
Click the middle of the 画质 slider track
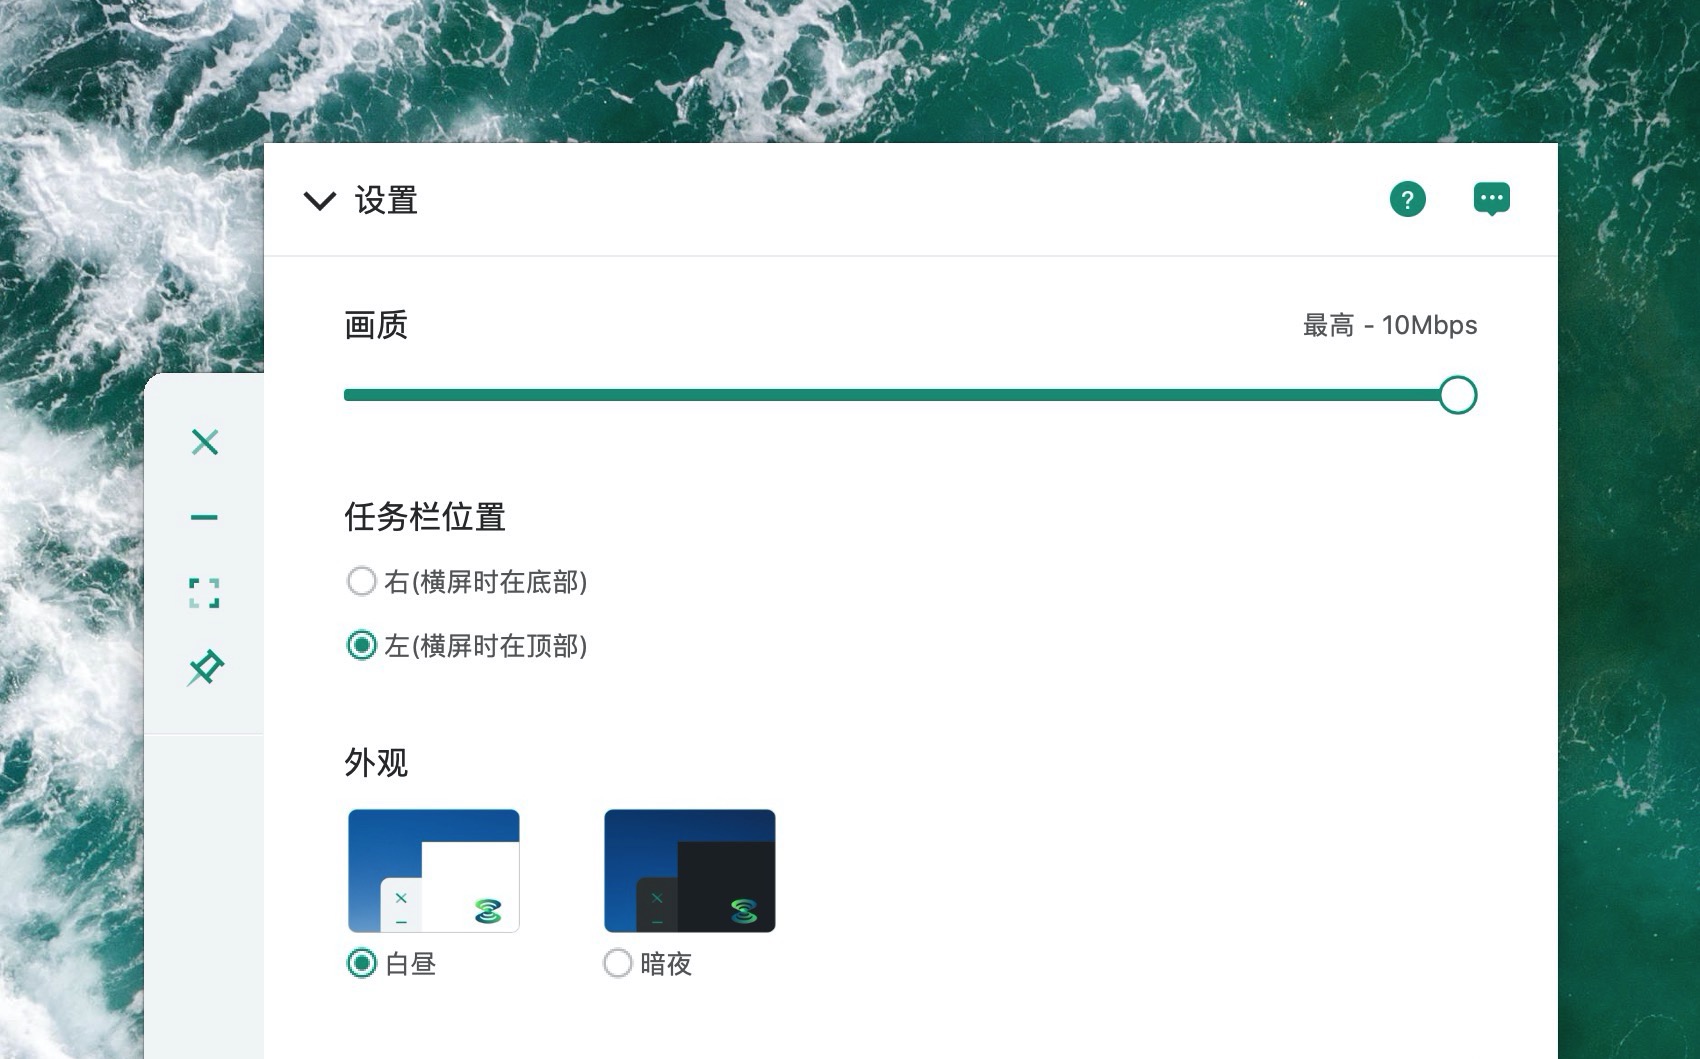click(901, 395)
